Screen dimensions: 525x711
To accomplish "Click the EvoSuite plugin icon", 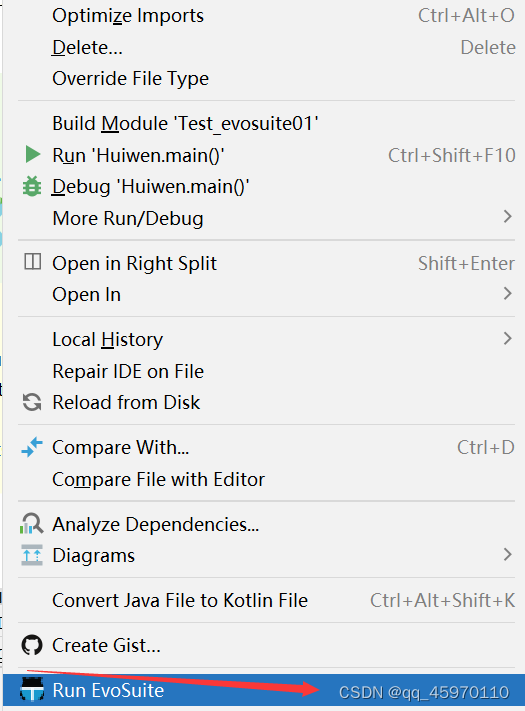I will [32, 690].
